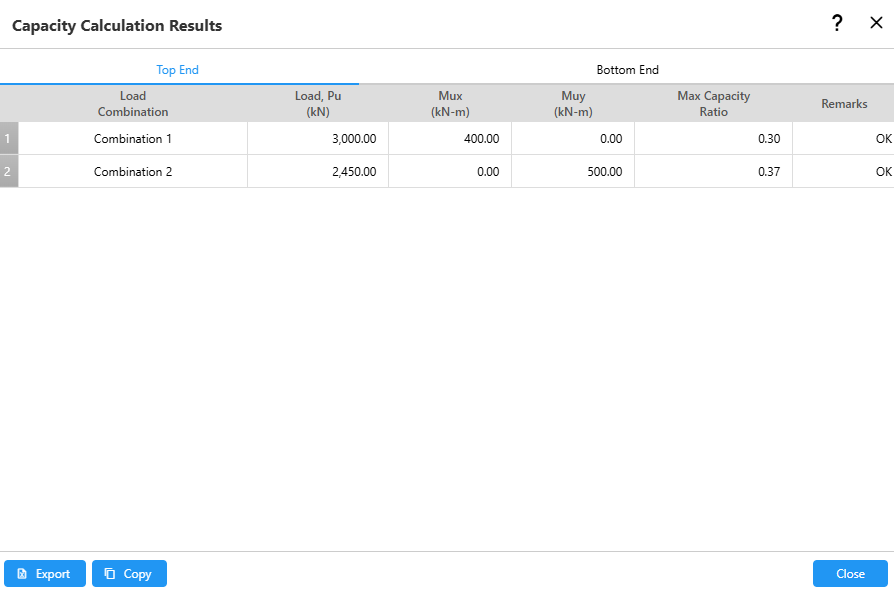Select the Combination 2 cell
This screenshot has width=894, height=597.
(x=133, y=172)
